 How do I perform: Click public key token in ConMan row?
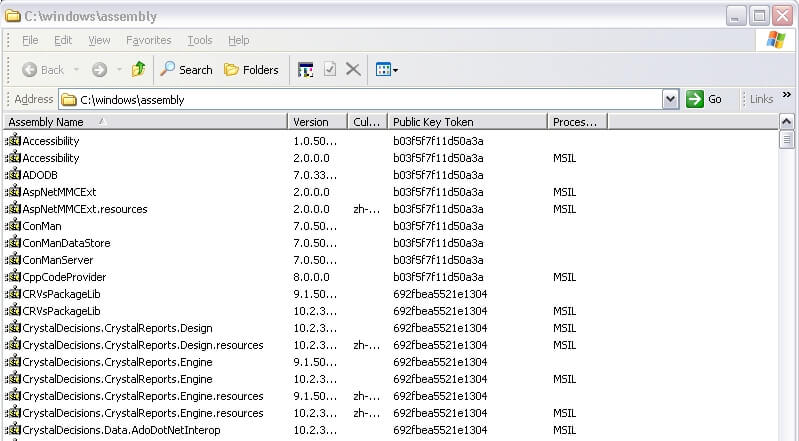pos(438,226)
